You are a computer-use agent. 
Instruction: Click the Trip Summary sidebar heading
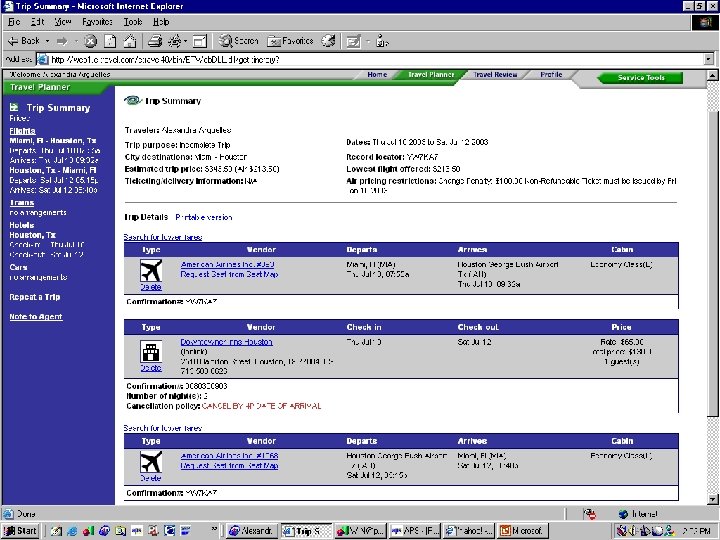pos(58,108)
